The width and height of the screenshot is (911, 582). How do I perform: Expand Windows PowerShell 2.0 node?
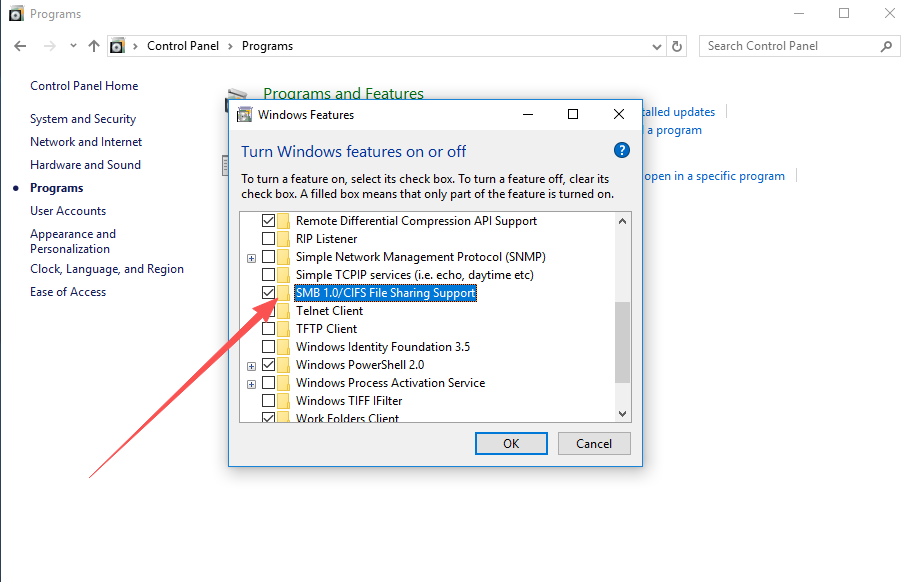[x=252, y=366]
